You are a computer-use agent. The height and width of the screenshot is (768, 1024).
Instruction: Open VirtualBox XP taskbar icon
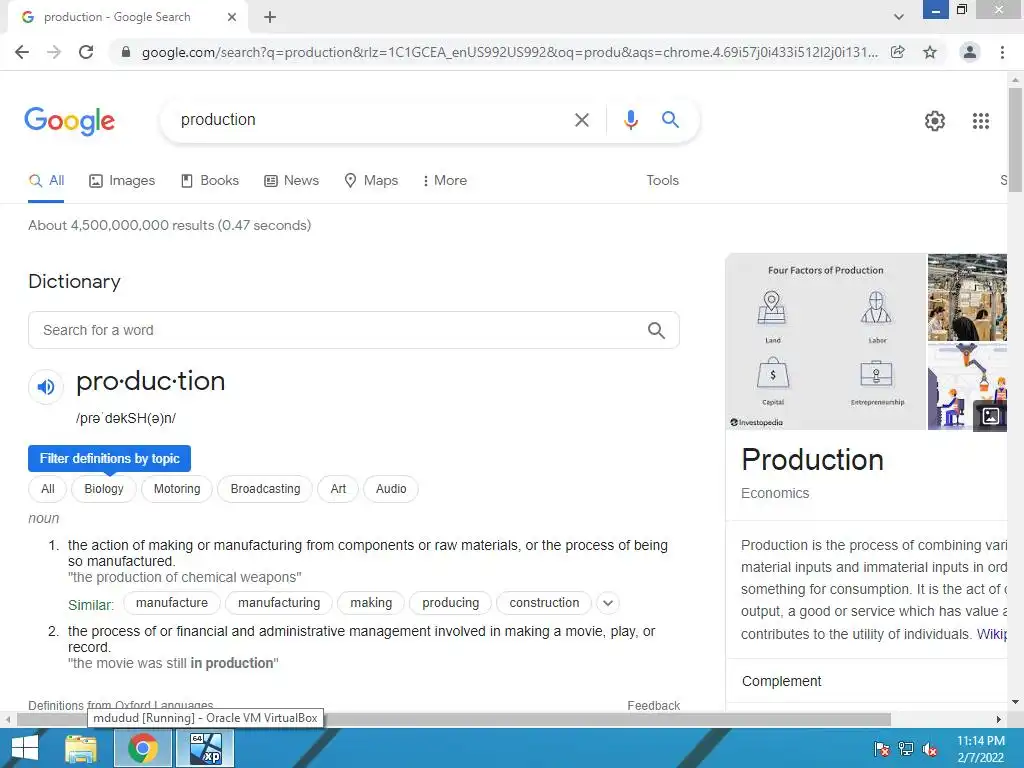pos(206,748)
